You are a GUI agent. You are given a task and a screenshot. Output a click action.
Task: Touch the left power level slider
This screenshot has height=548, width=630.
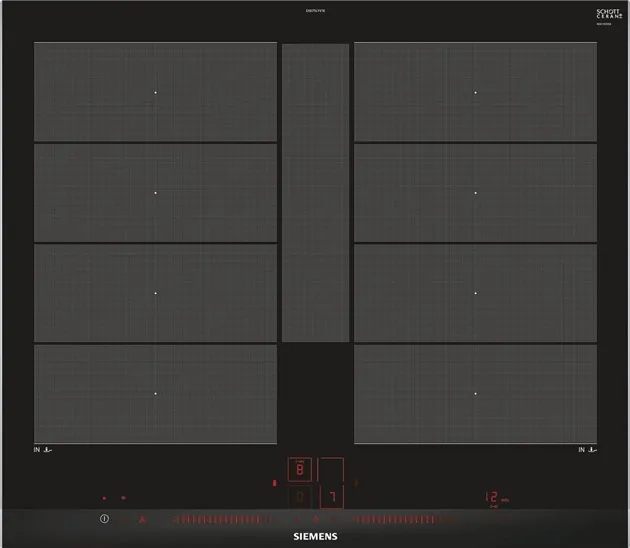pyautogui.click(x=221, y=520)
